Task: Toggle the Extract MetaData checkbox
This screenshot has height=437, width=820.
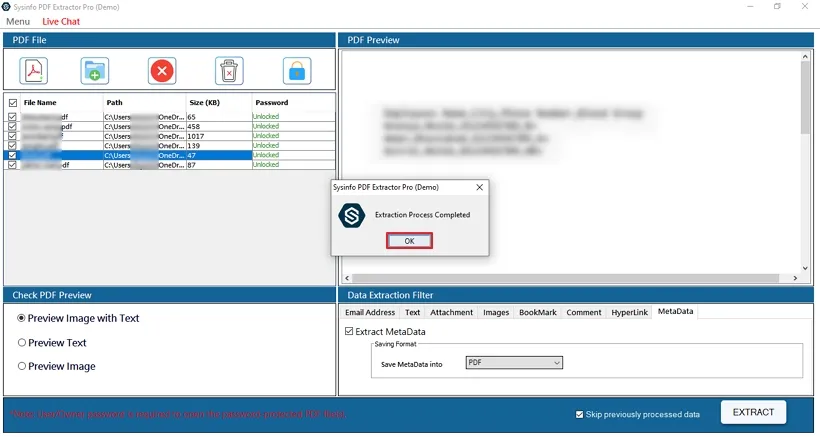Action: click(x=348, y=331)
